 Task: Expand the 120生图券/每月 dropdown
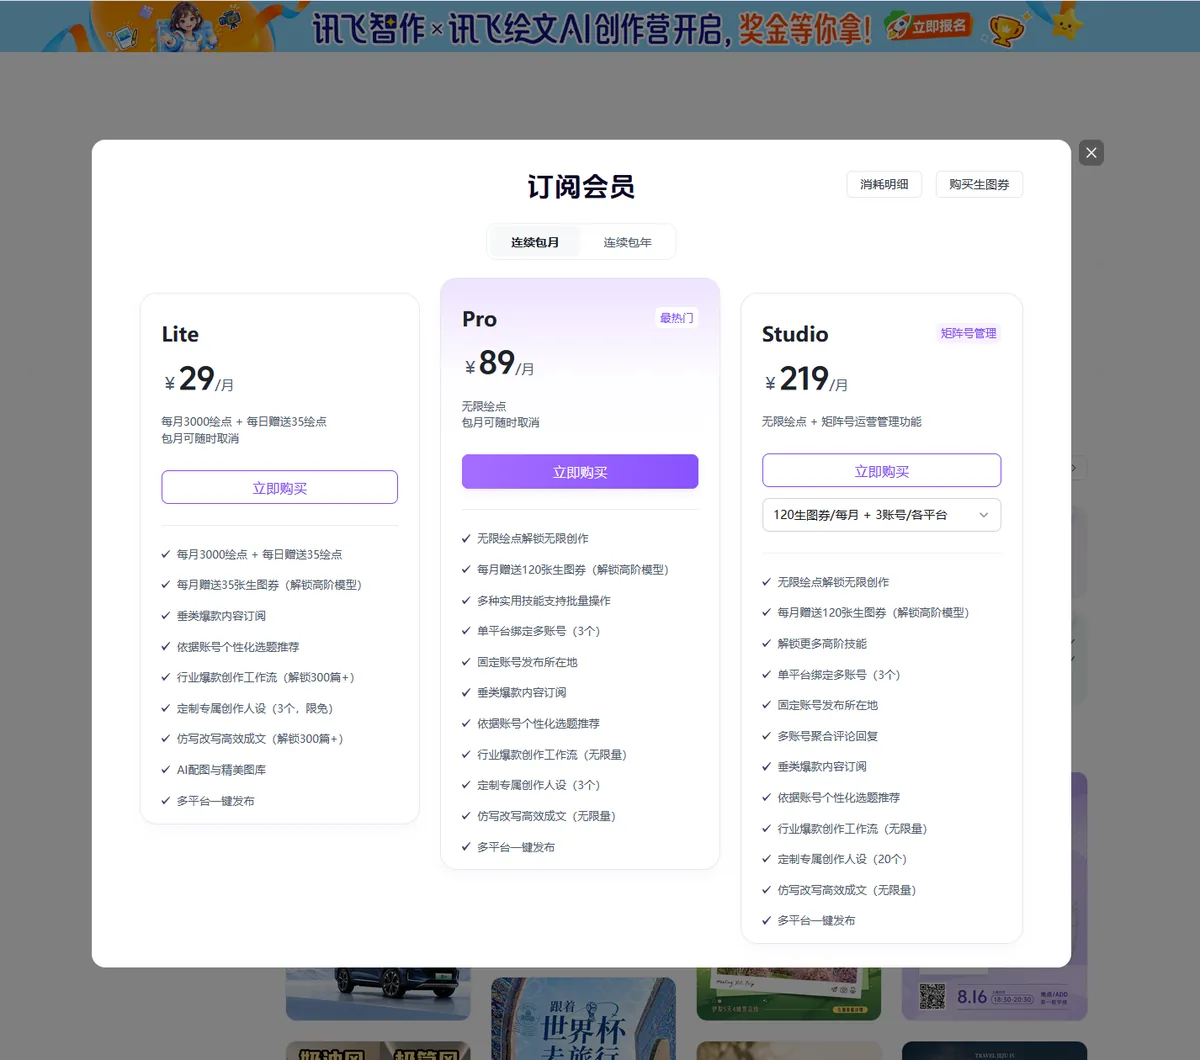point(881,515)
